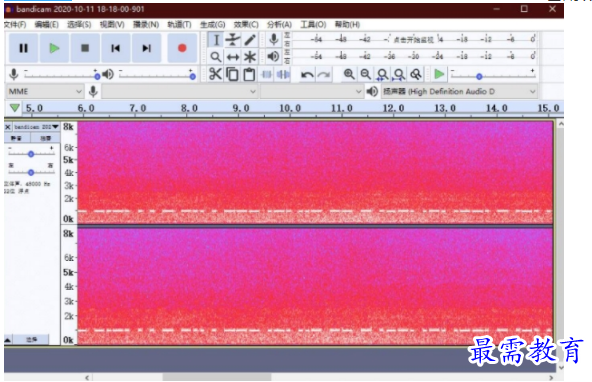Trim audio outside selection
592x382 pixels.
pos(267,74)
